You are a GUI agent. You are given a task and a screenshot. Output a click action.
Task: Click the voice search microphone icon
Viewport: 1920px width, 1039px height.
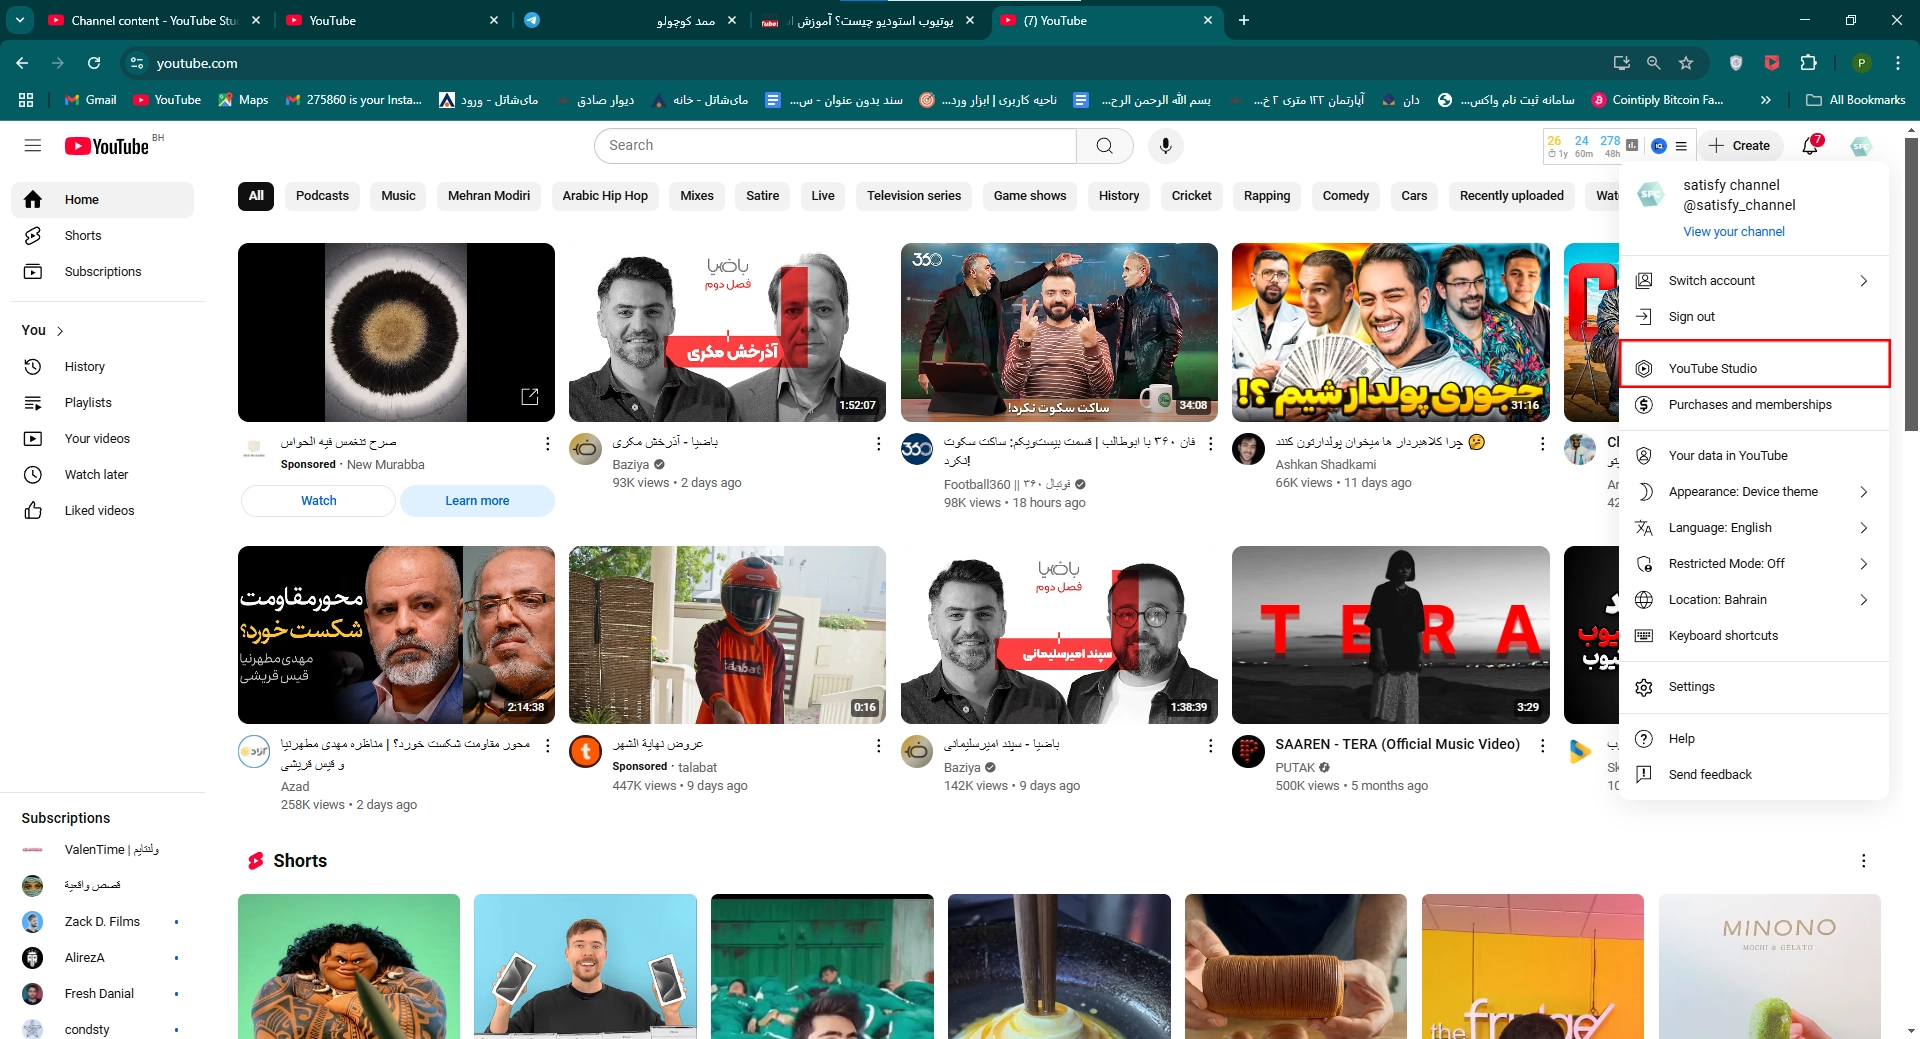coord(1165,146)
